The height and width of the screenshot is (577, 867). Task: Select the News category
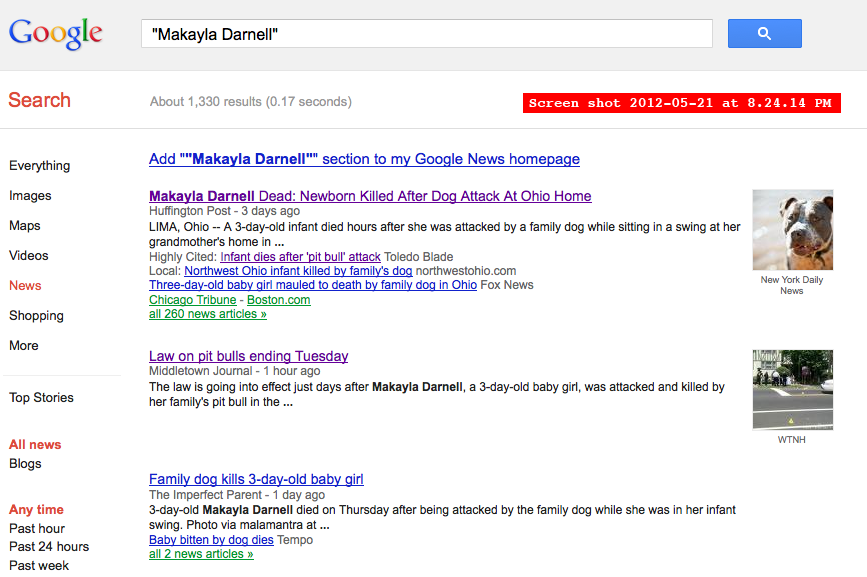[x=25, y=285]
